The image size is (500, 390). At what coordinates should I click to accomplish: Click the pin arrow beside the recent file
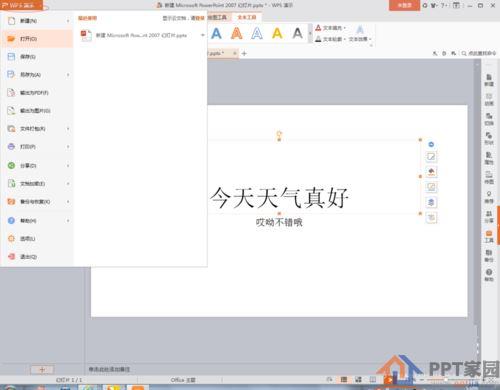point(202,35)
